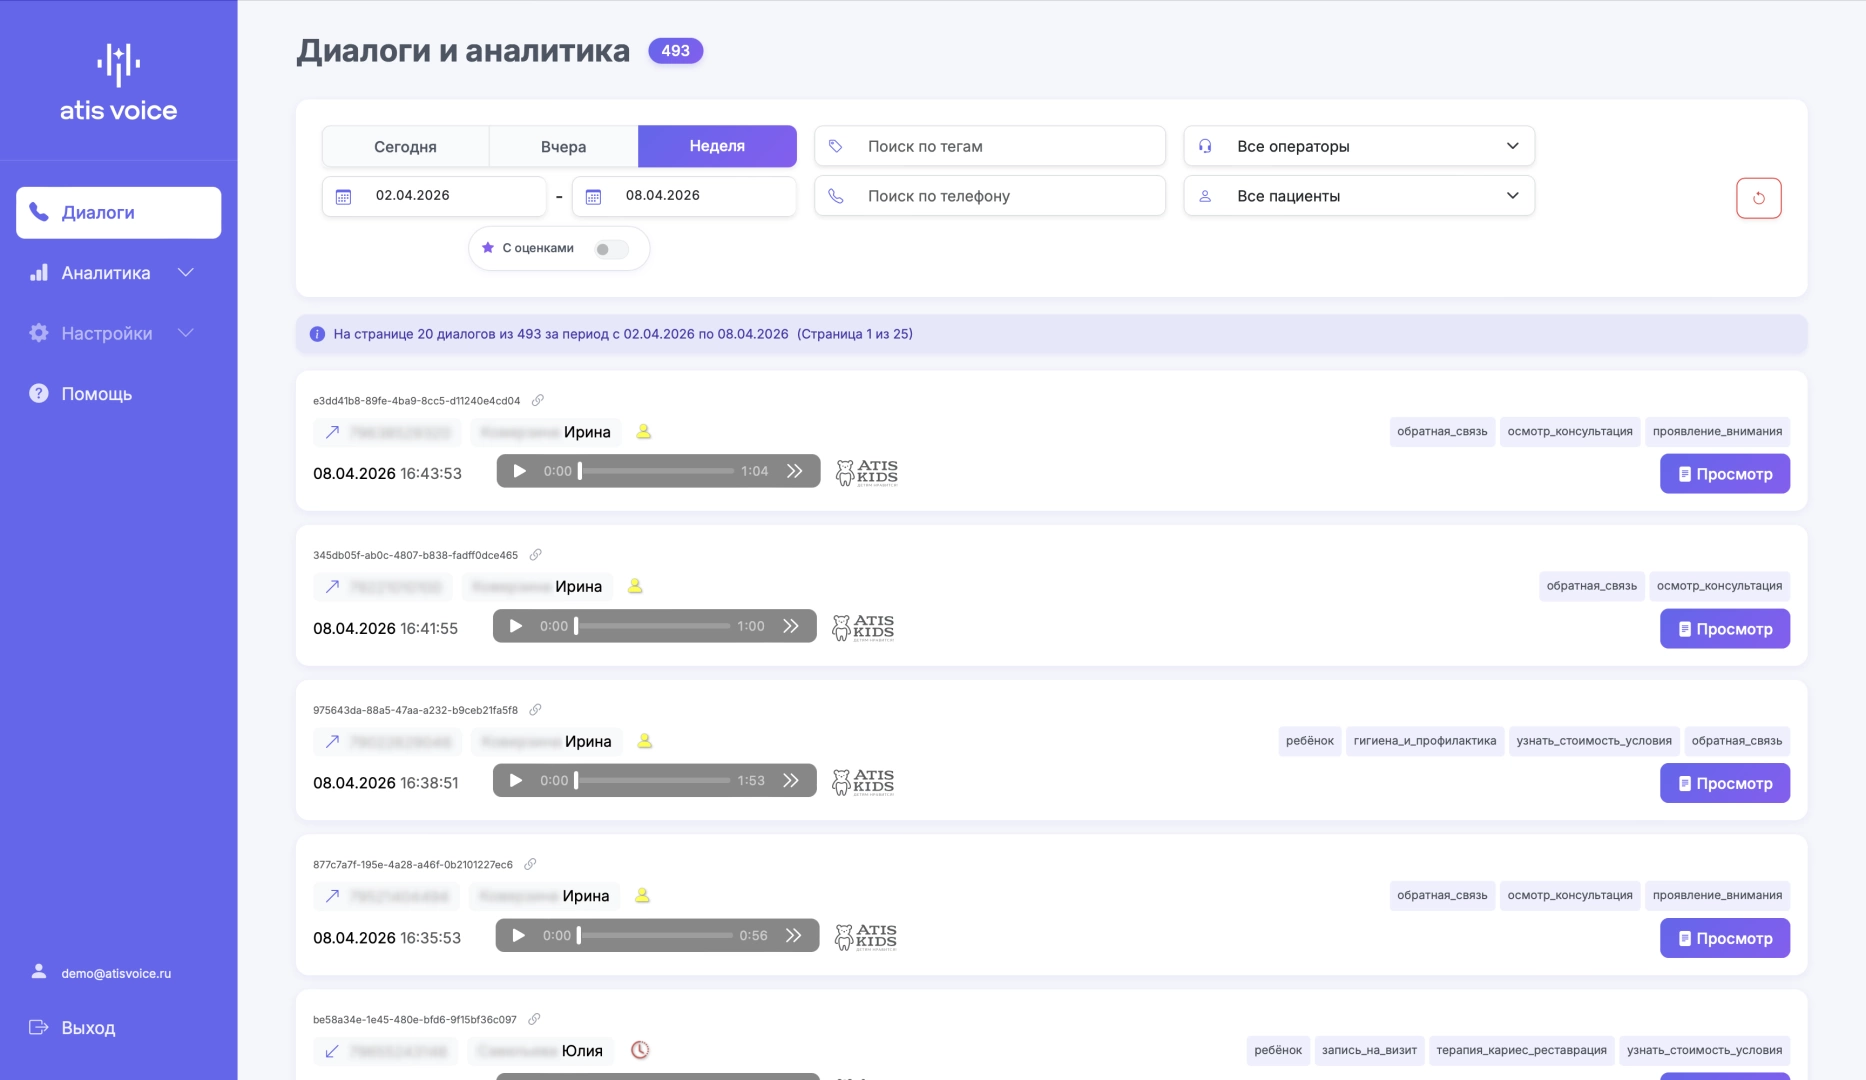Focus the 'Поиск по телефону' field
Image resolution: width=1866 pixels, height=1080 pixels.
pyautogui.click(x=1000, y=196)
